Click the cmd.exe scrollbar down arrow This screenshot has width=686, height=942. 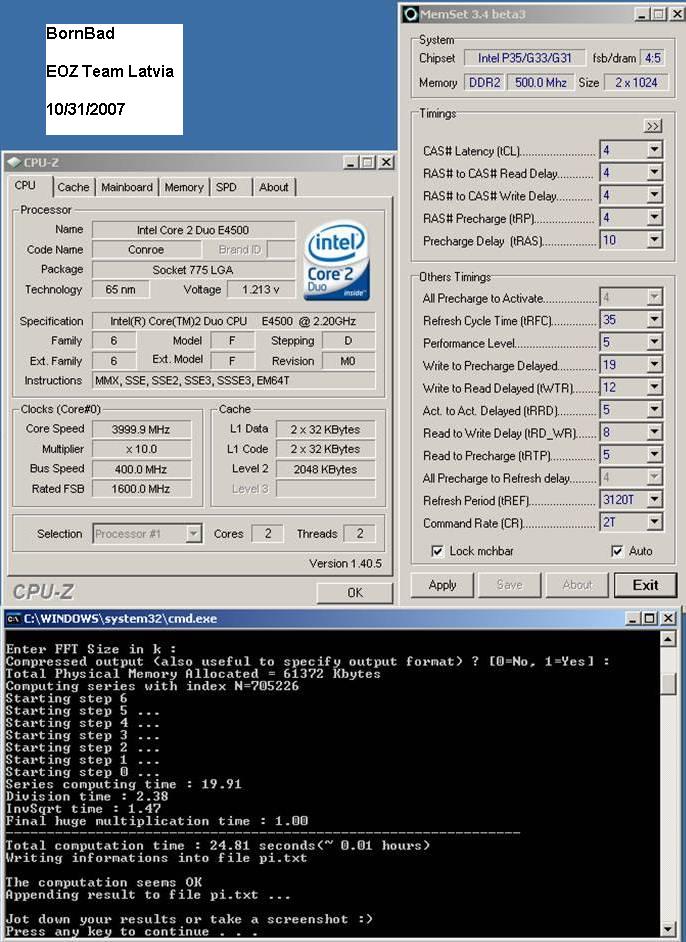click(668, 928)
